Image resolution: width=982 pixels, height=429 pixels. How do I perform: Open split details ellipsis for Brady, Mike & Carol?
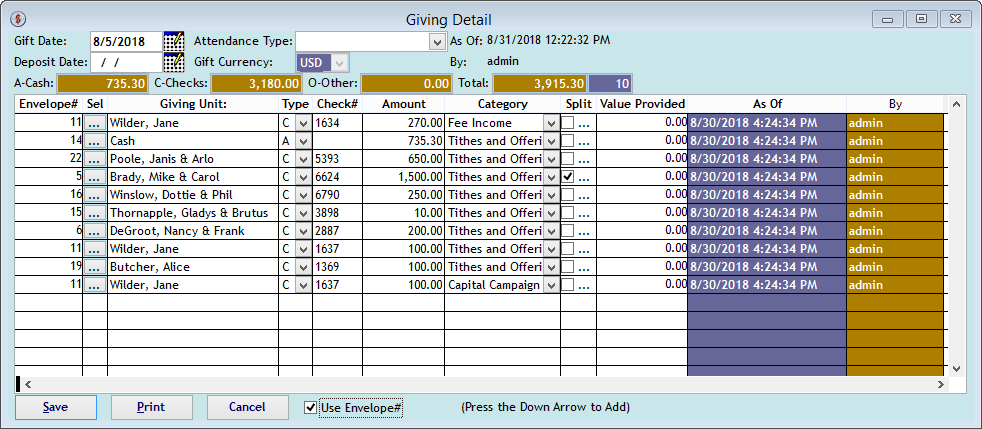(584, 177)
